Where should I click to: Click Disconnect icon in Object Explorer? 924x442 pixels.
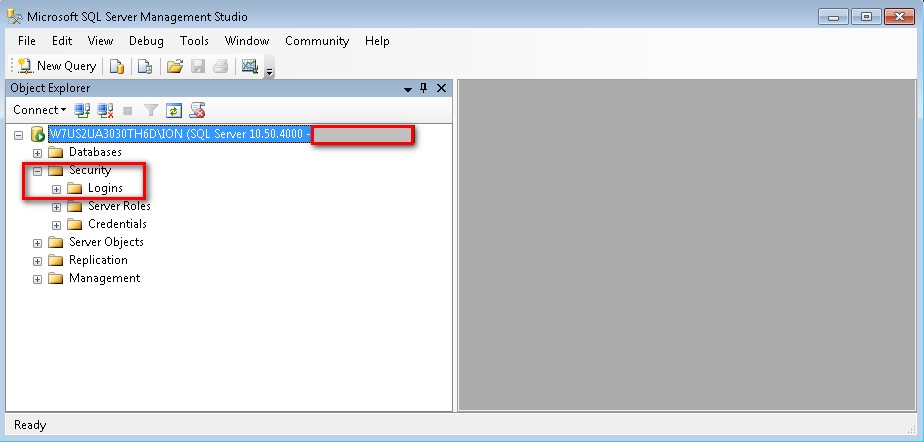coord(105,110)
